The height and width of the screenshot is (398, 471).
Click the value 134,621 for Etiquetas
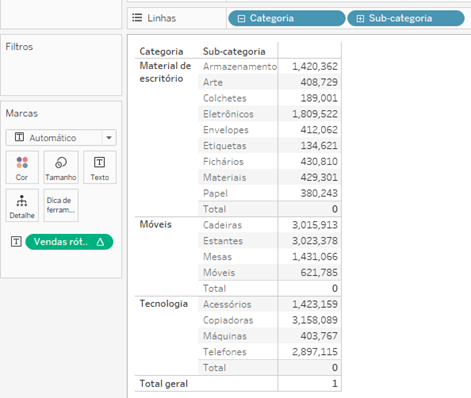tap(319, 146)
